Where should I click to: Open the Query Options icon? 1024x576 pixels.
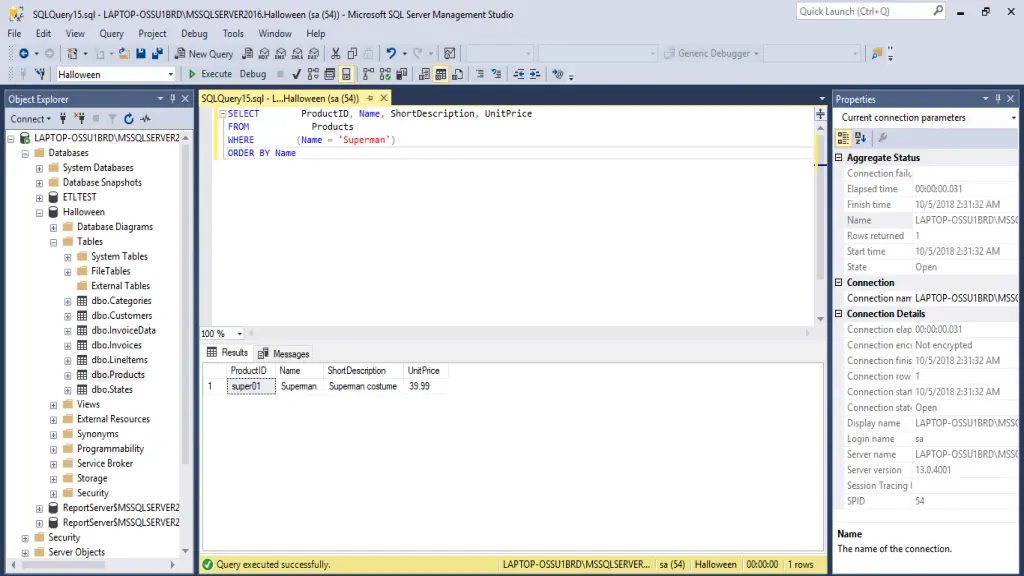click(x=330, y=74)
